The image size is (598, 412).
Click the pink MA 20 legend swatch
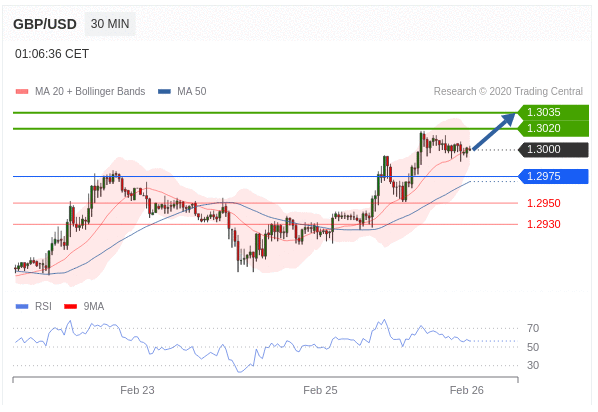[22, 92]
